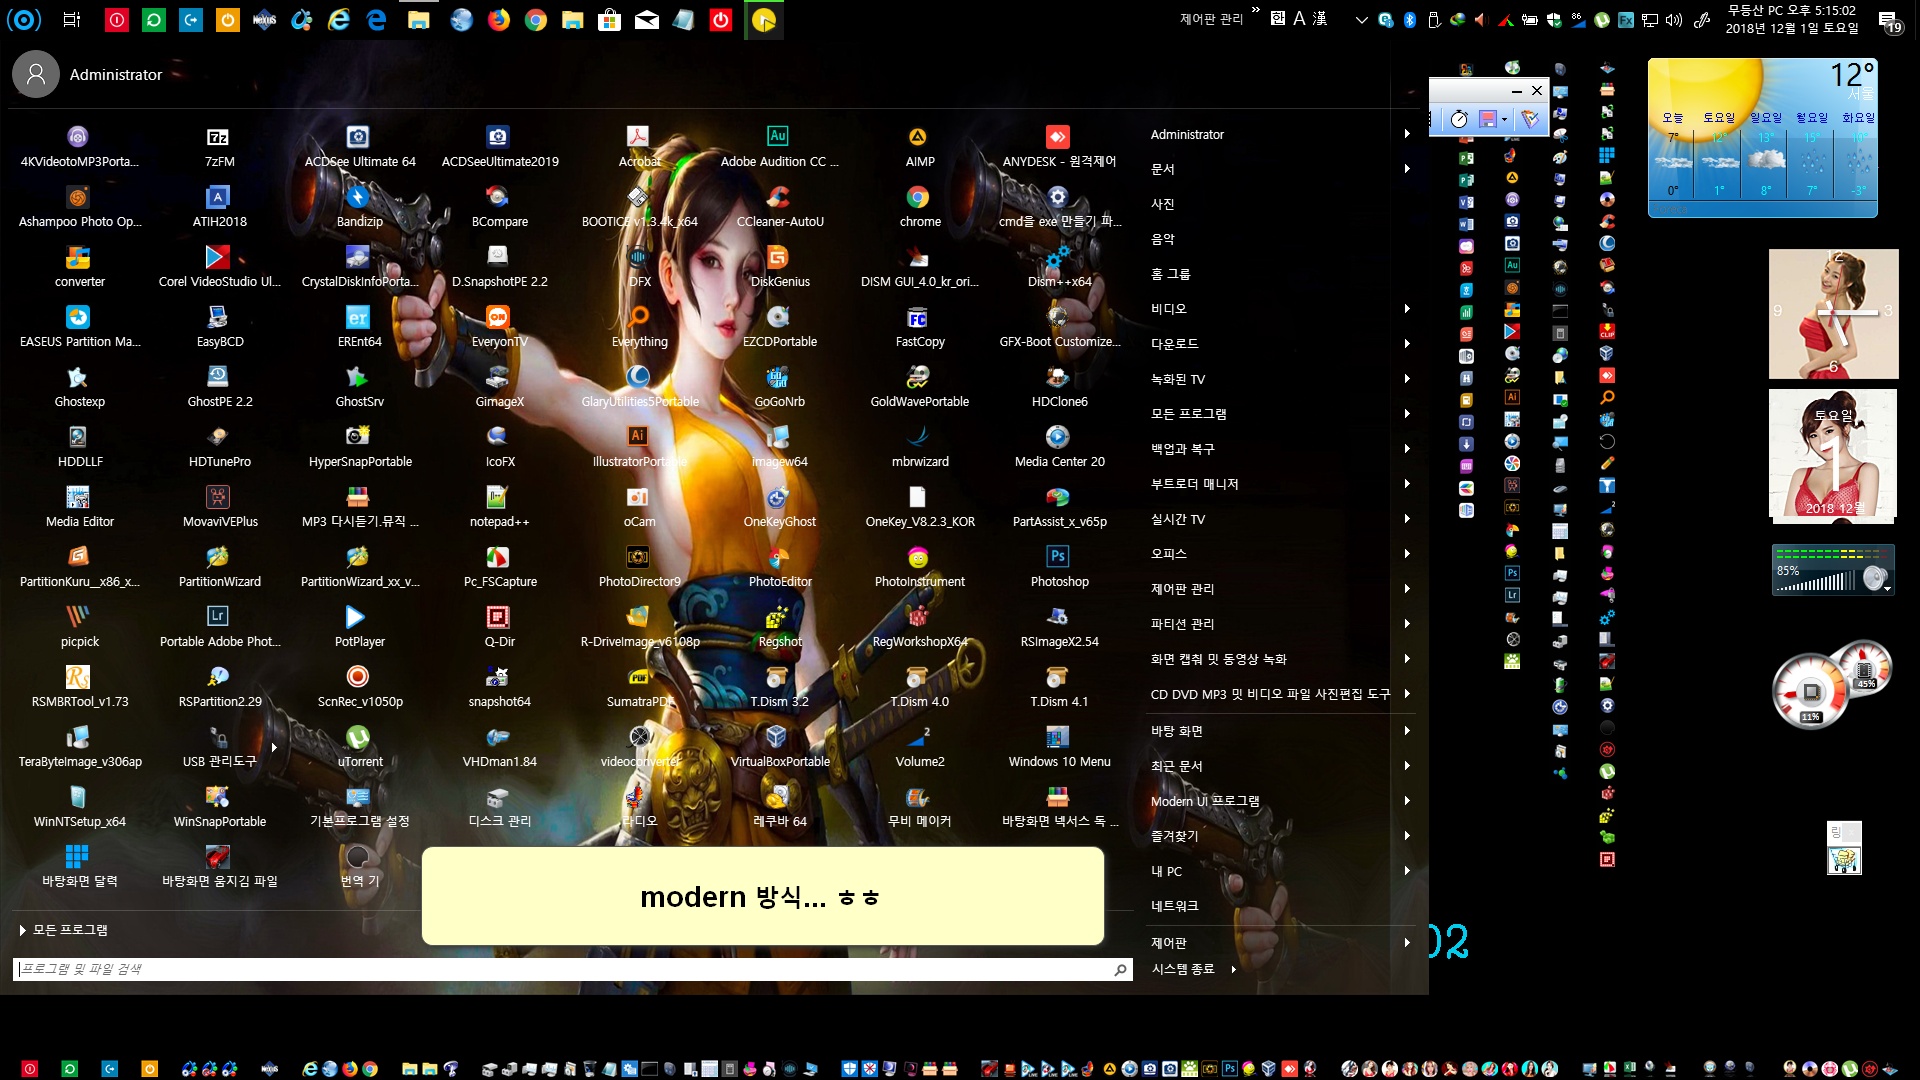Open the AIMP player icon
1920x1080 pixels.
pos(918,137)
